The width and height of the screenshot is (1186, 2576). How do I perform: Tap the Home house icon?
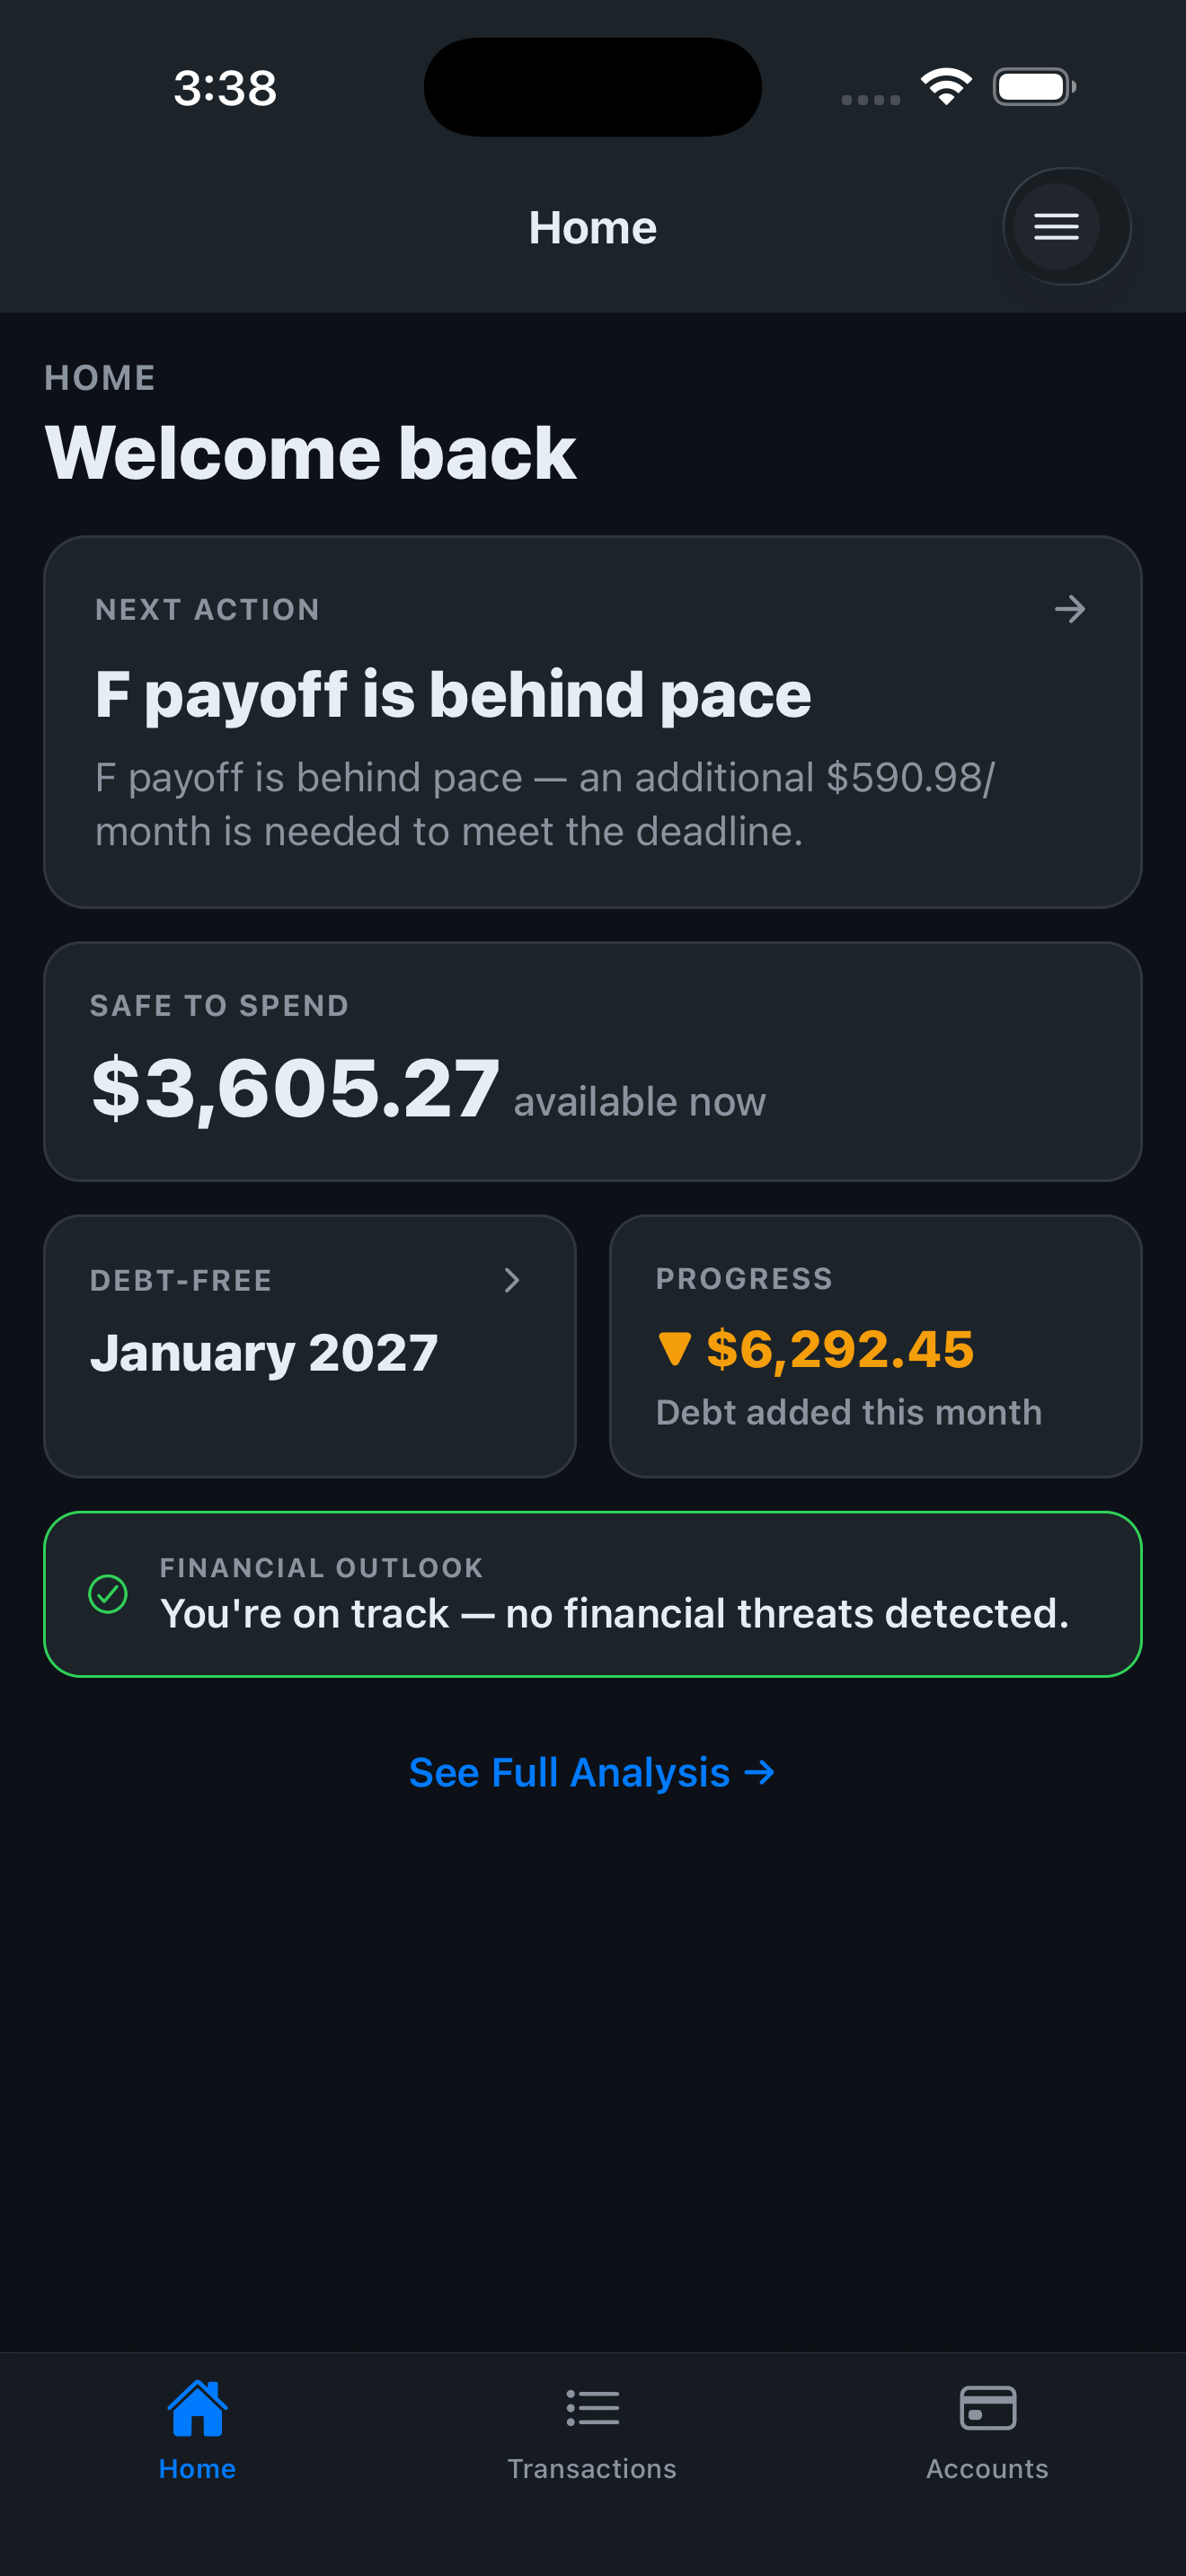click(198, 2407)
